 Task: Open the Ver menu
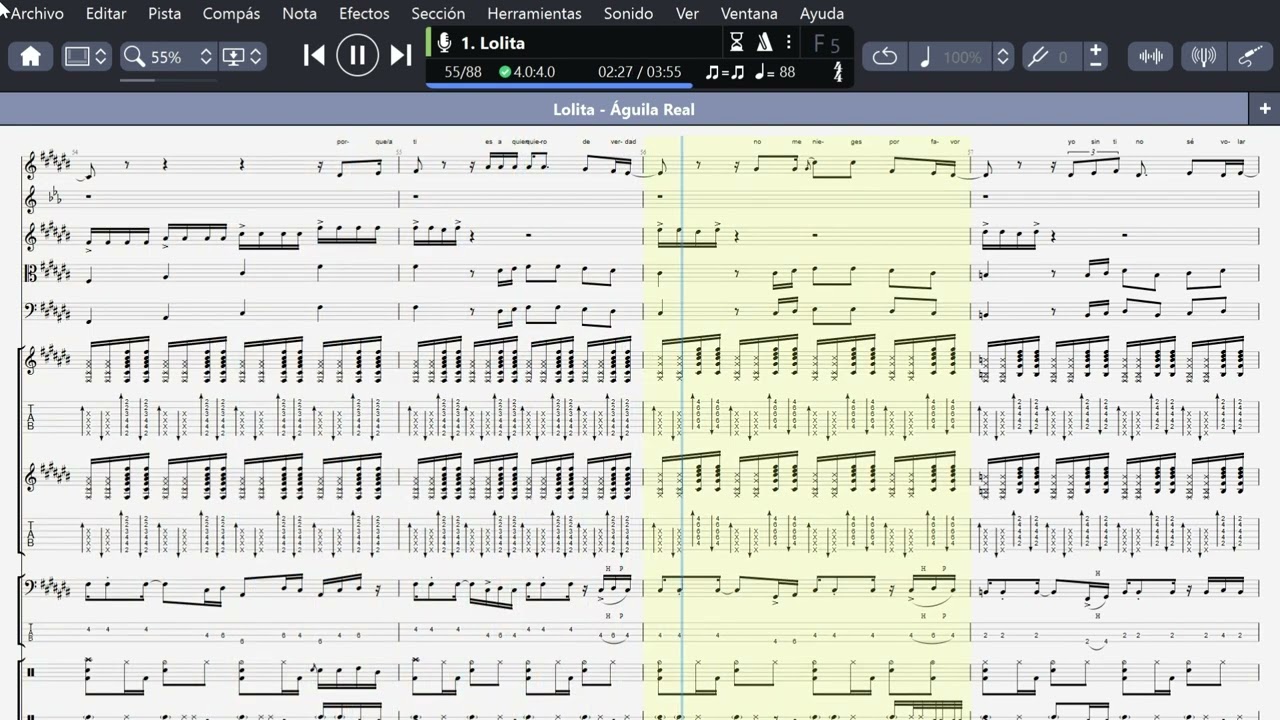687,13
